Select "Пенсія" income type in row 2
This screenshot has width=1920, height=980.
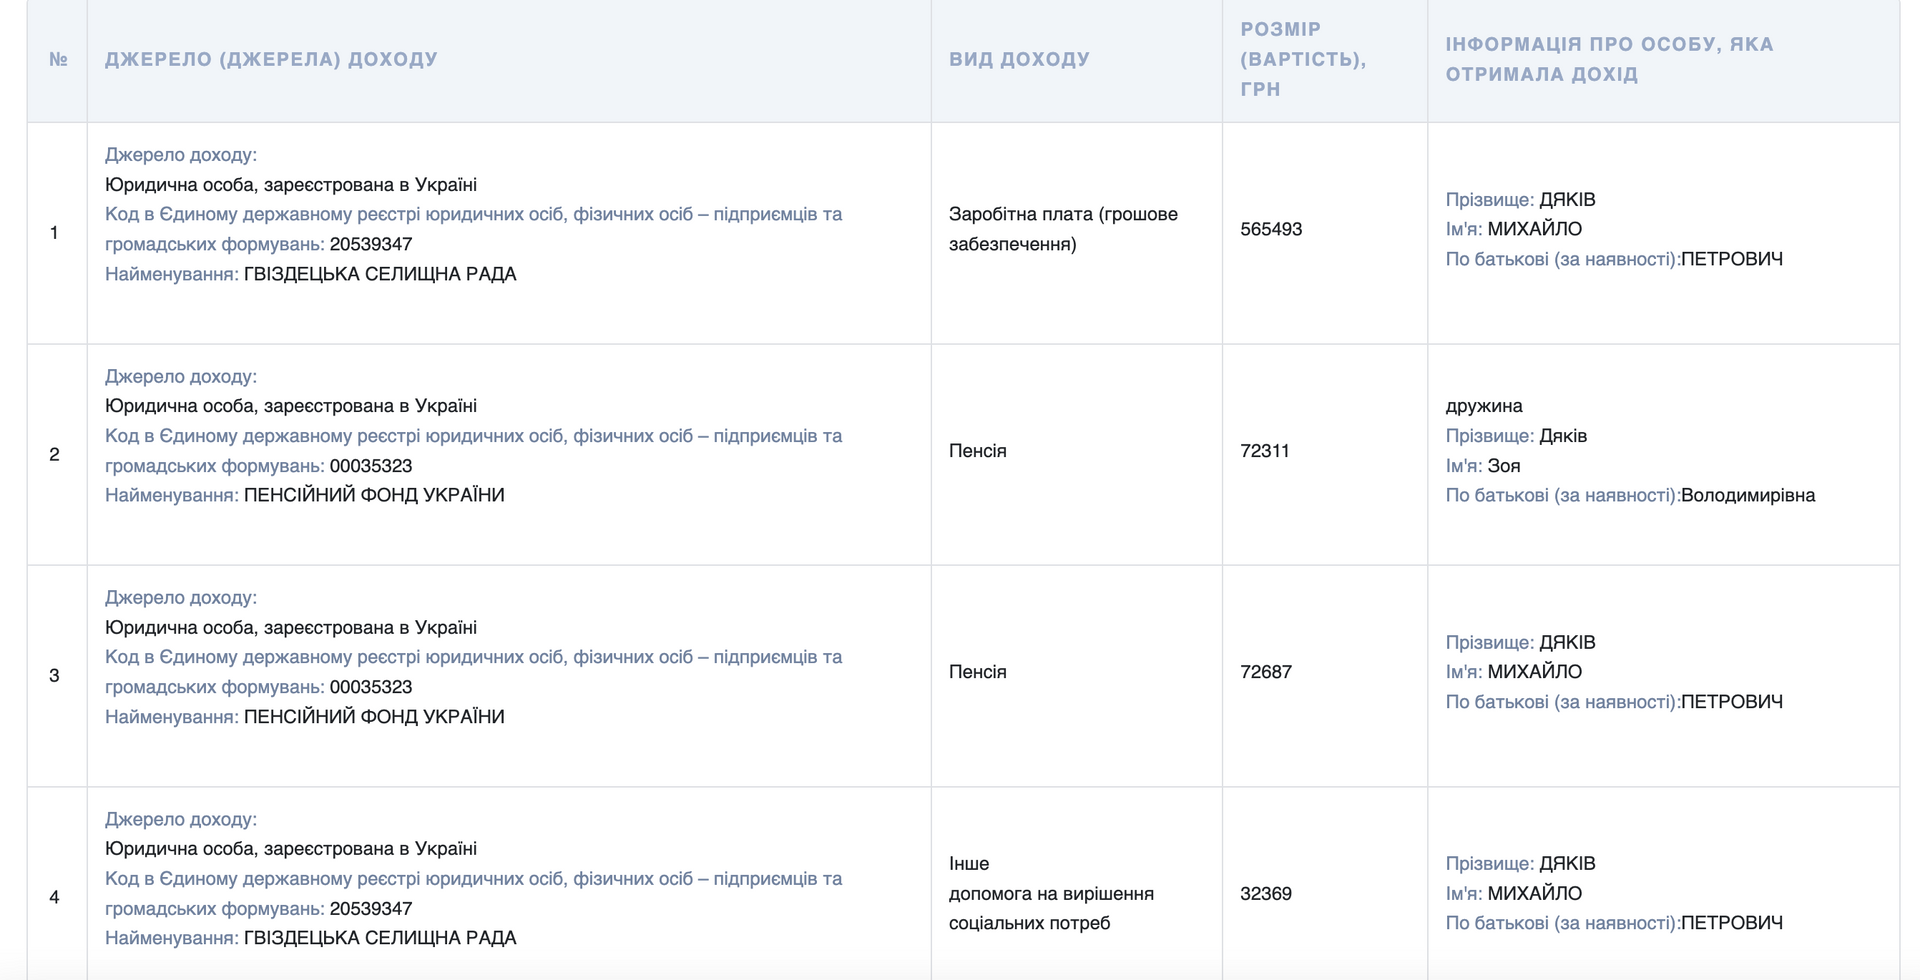point(978,451)
